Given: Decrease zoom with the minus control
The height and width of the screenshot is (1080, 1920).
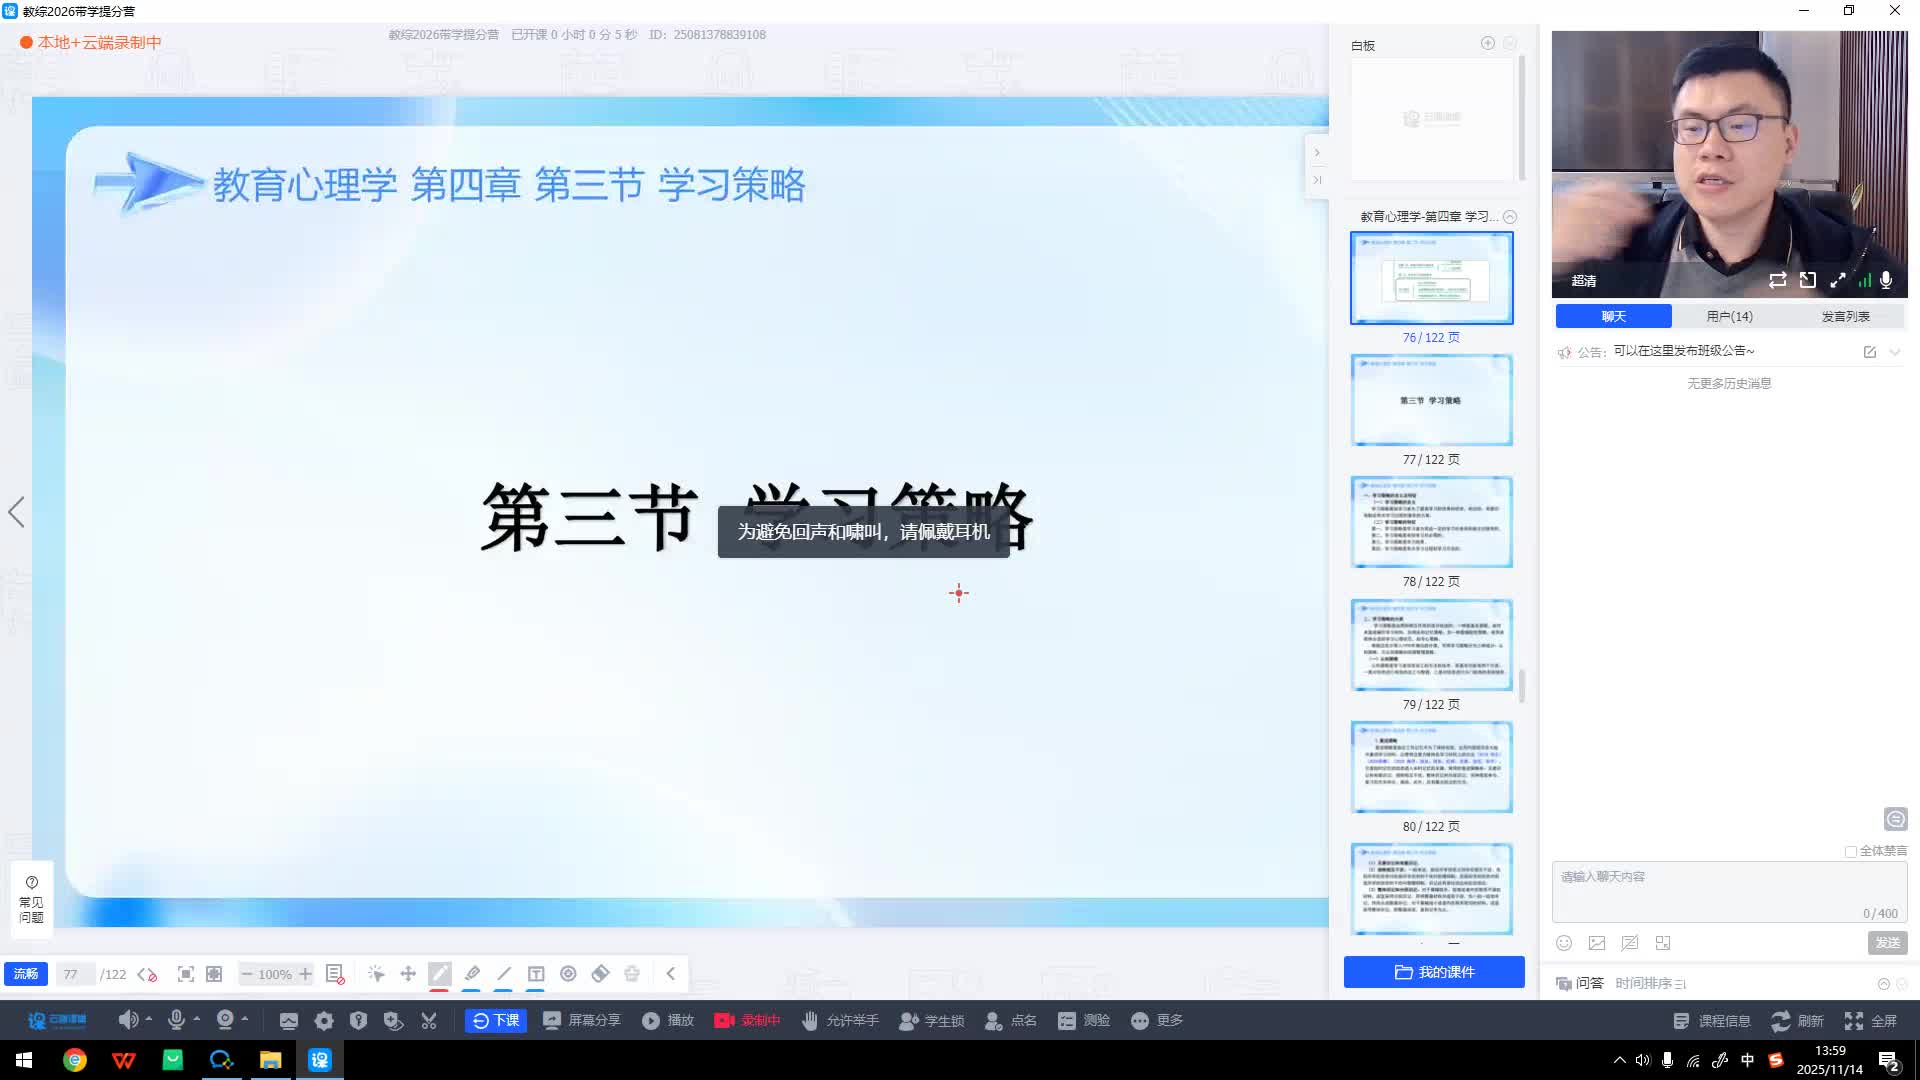Looking at the screenshot, I should point(246,973).
